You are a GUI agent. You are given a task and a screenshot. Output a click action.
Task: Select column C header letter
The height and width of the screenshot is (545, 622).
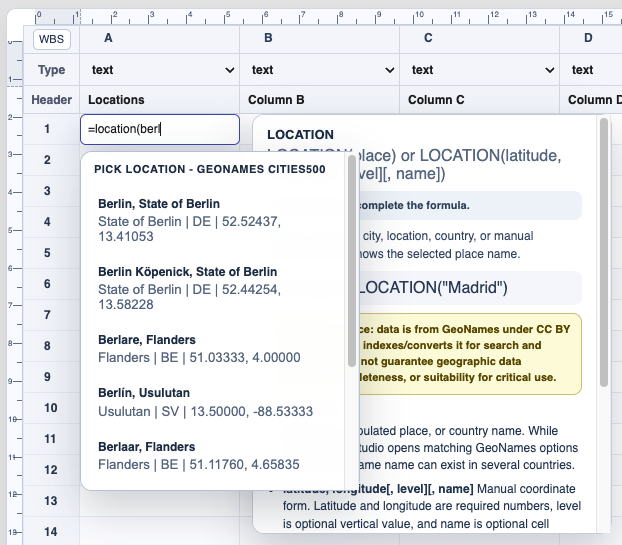[x=428, y=38]
